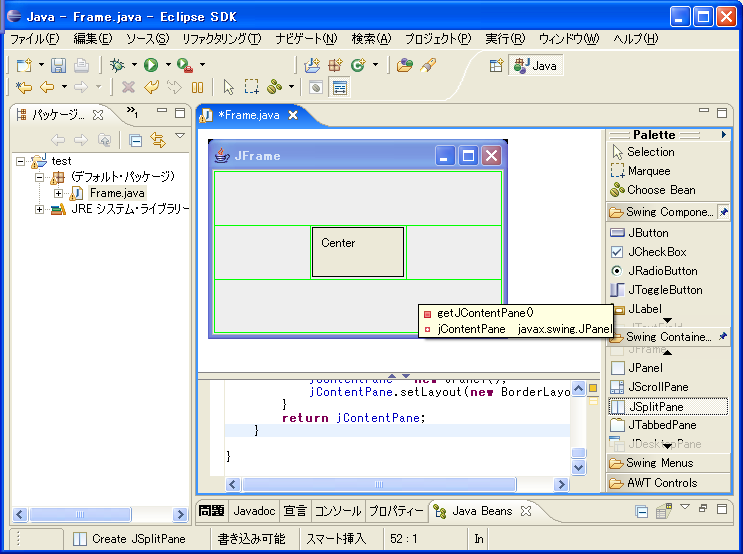Collapse the test project node

click(x=20, y=162)
